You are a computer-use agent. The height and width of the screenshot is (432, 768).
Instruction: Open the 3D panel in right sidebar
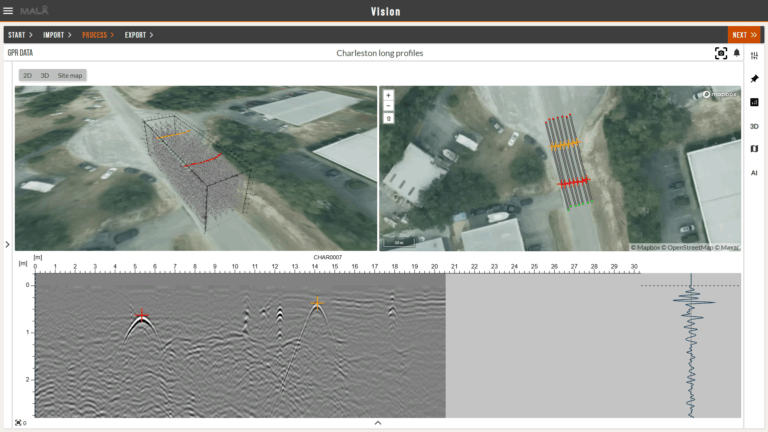click(754, 126)
